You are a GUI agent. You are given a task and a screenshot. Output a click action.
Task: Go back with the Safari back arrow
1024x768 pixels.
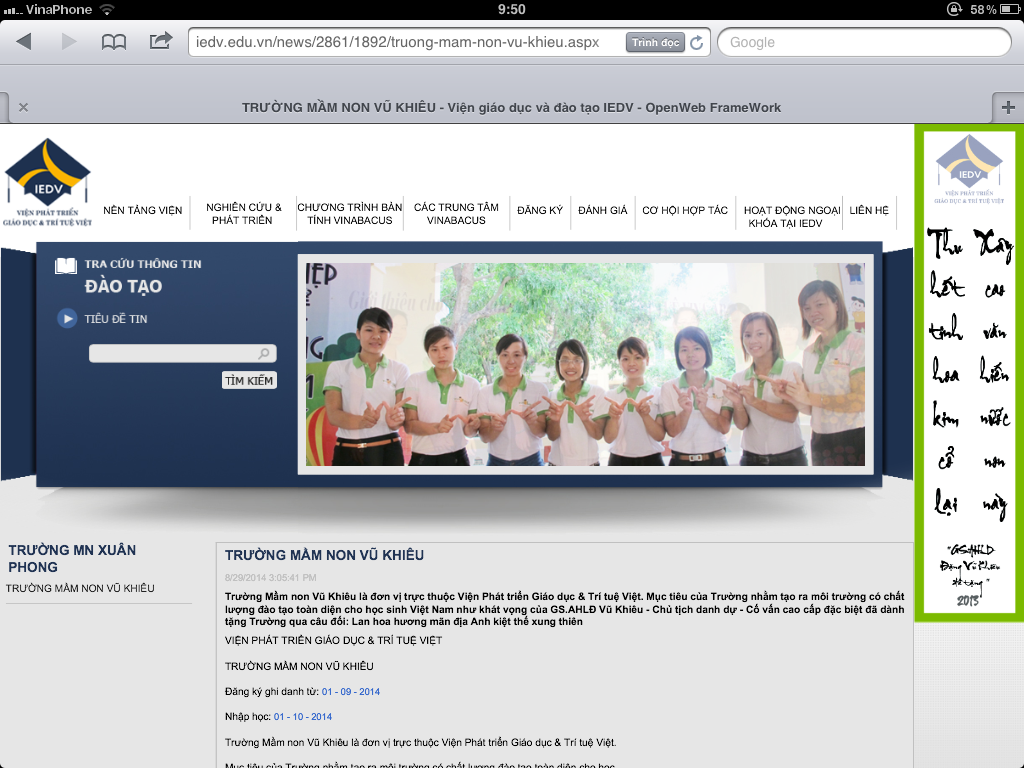coord(24,42)
